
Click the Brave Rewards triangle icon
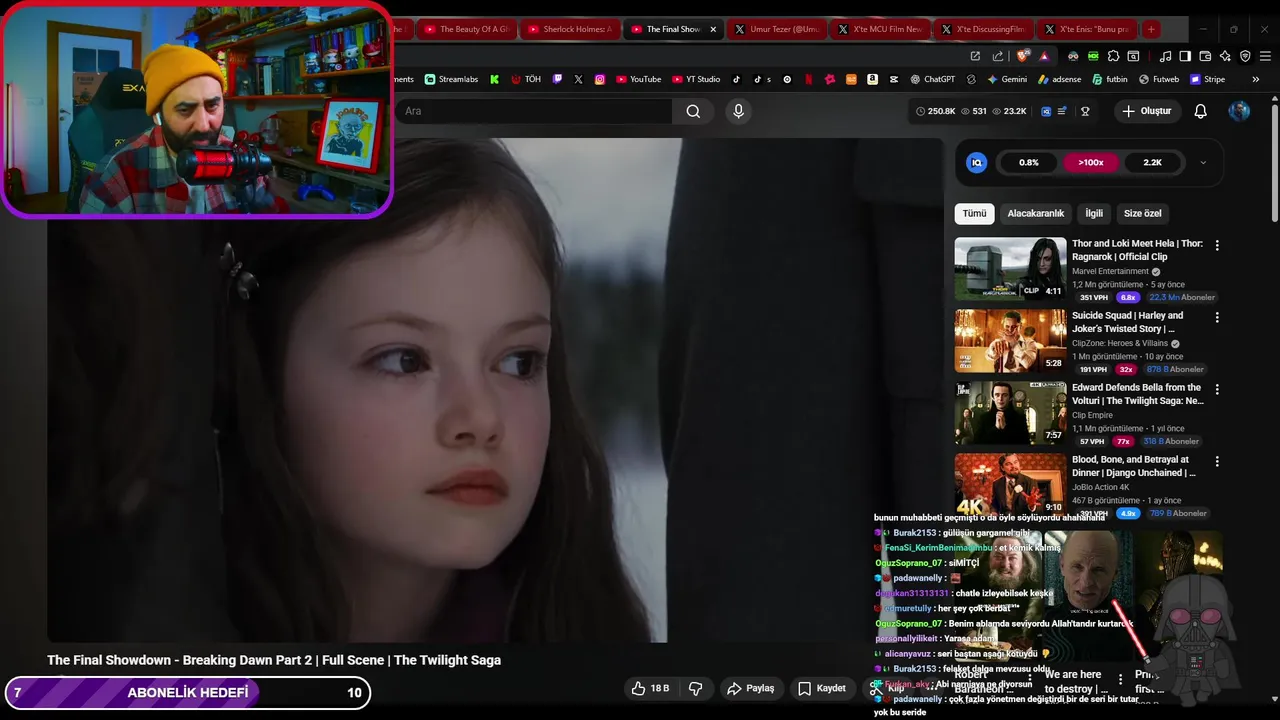(x=1044, y=56)
